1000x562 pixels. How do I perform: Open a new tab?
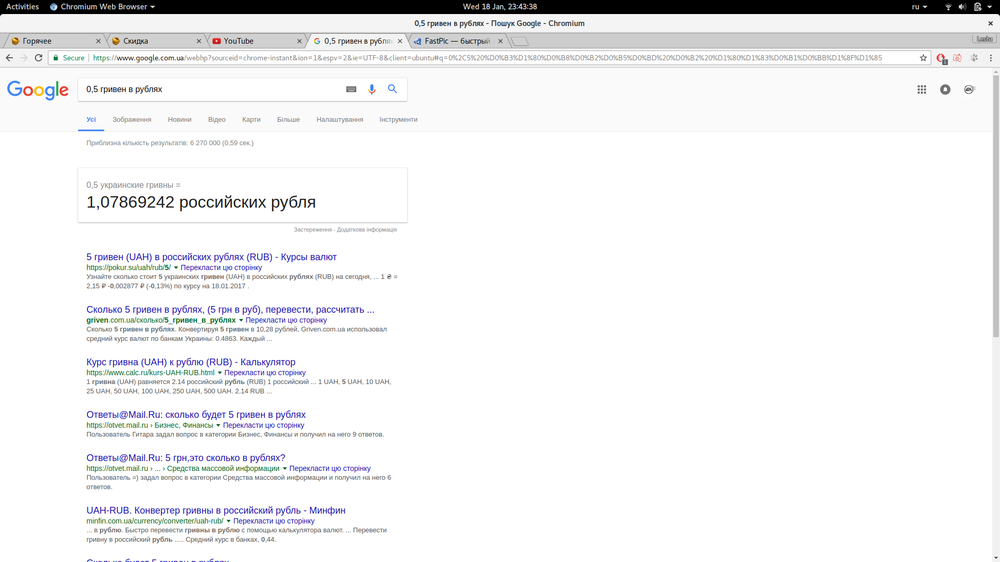[520, 41]
